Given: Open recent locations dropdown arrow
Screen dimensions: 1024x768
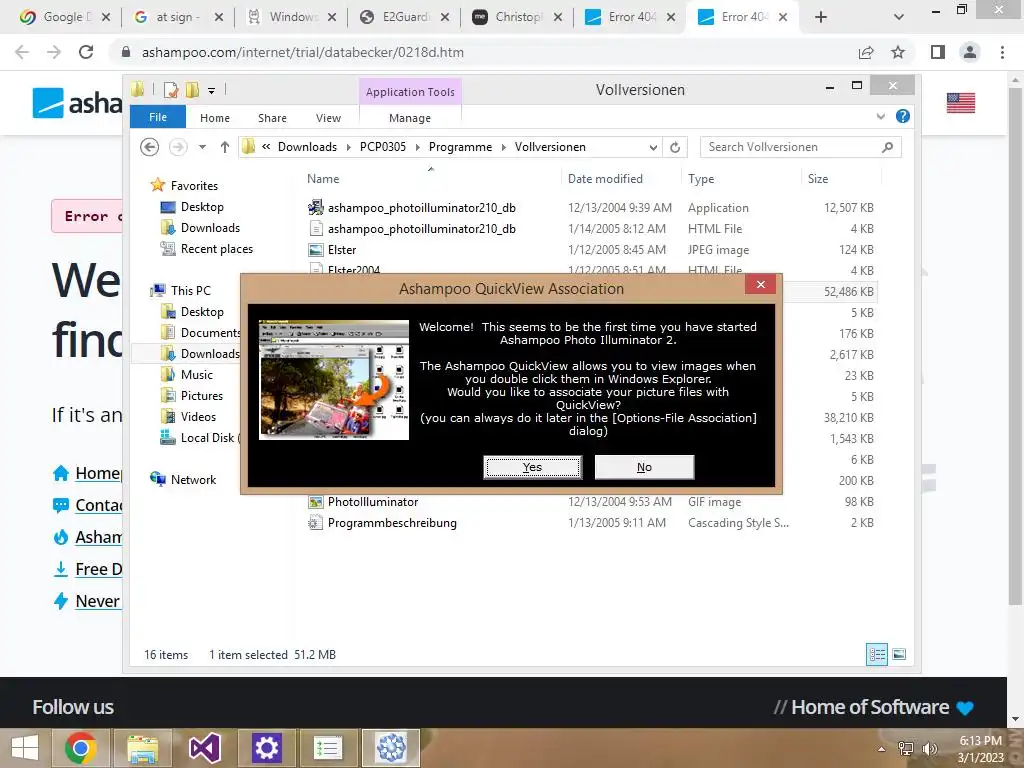Looking at the screenshot, I should coord(202,147).
